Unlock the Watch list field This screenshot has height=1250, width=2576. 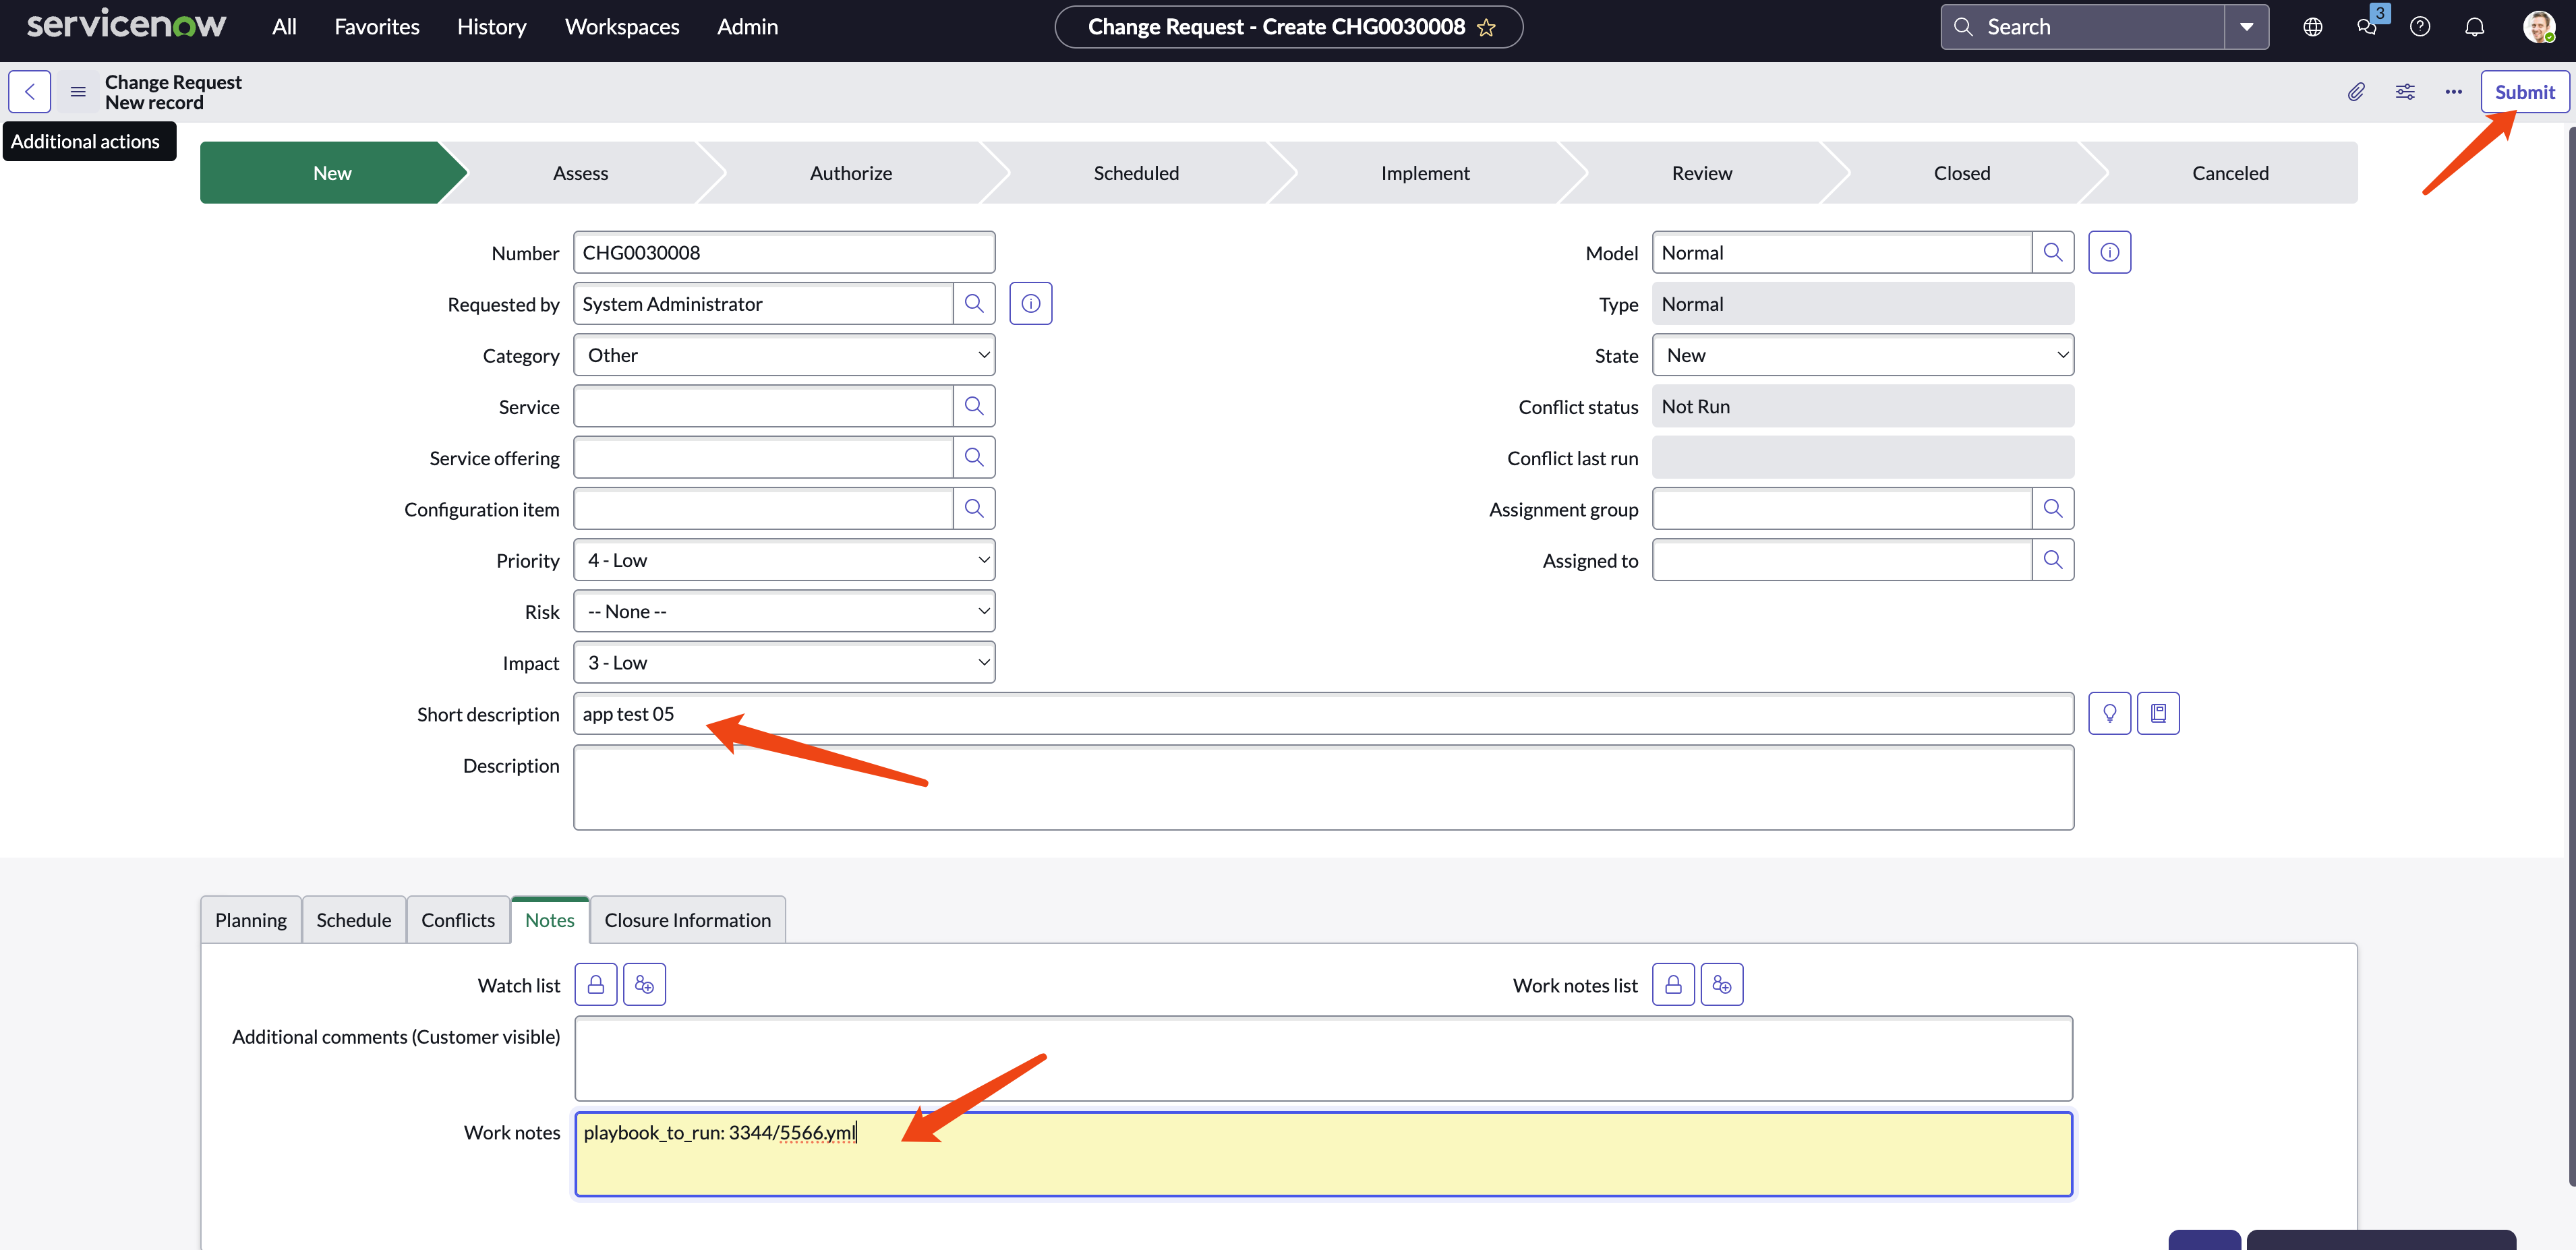click(596, 985)
